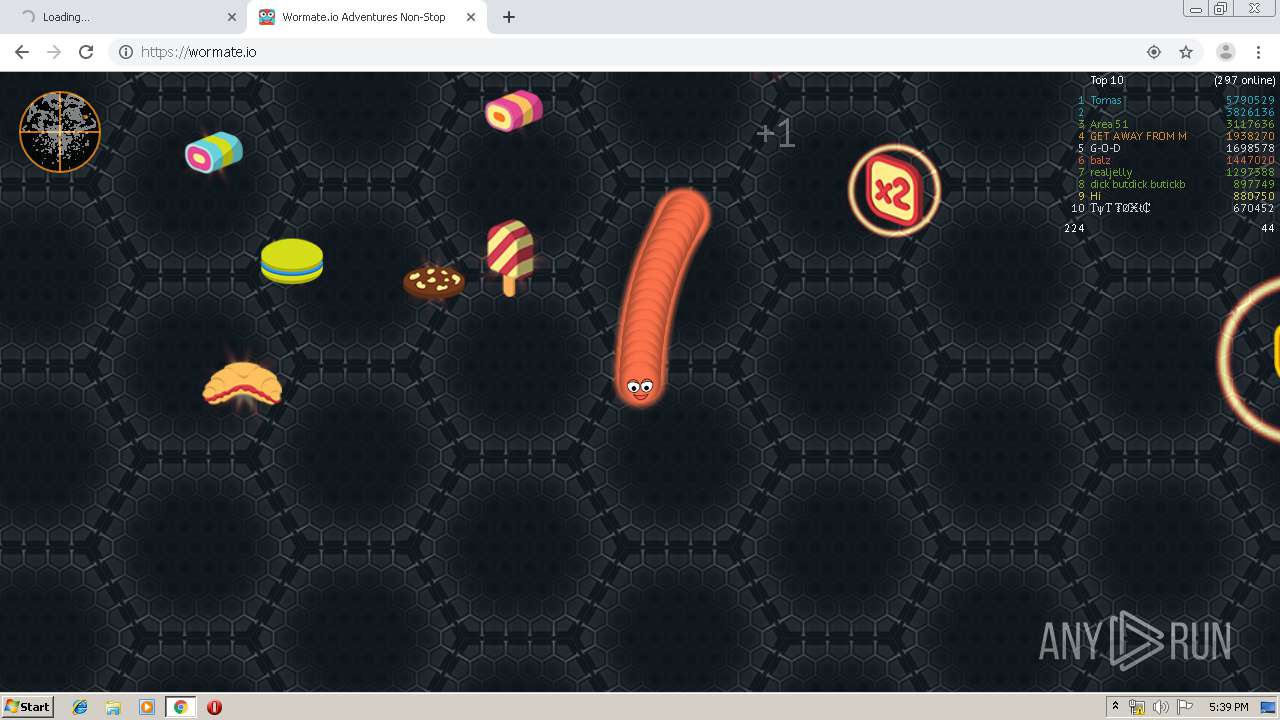Reload the wormate.io page

86,52
